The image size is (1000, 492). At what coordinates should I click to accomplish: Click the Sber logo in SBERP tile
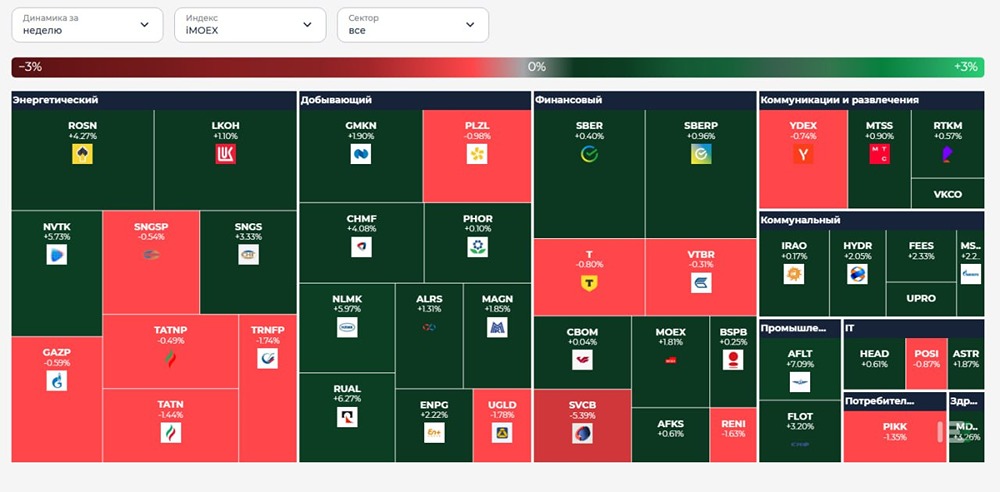pyautogui.click(x=701, y=154)
